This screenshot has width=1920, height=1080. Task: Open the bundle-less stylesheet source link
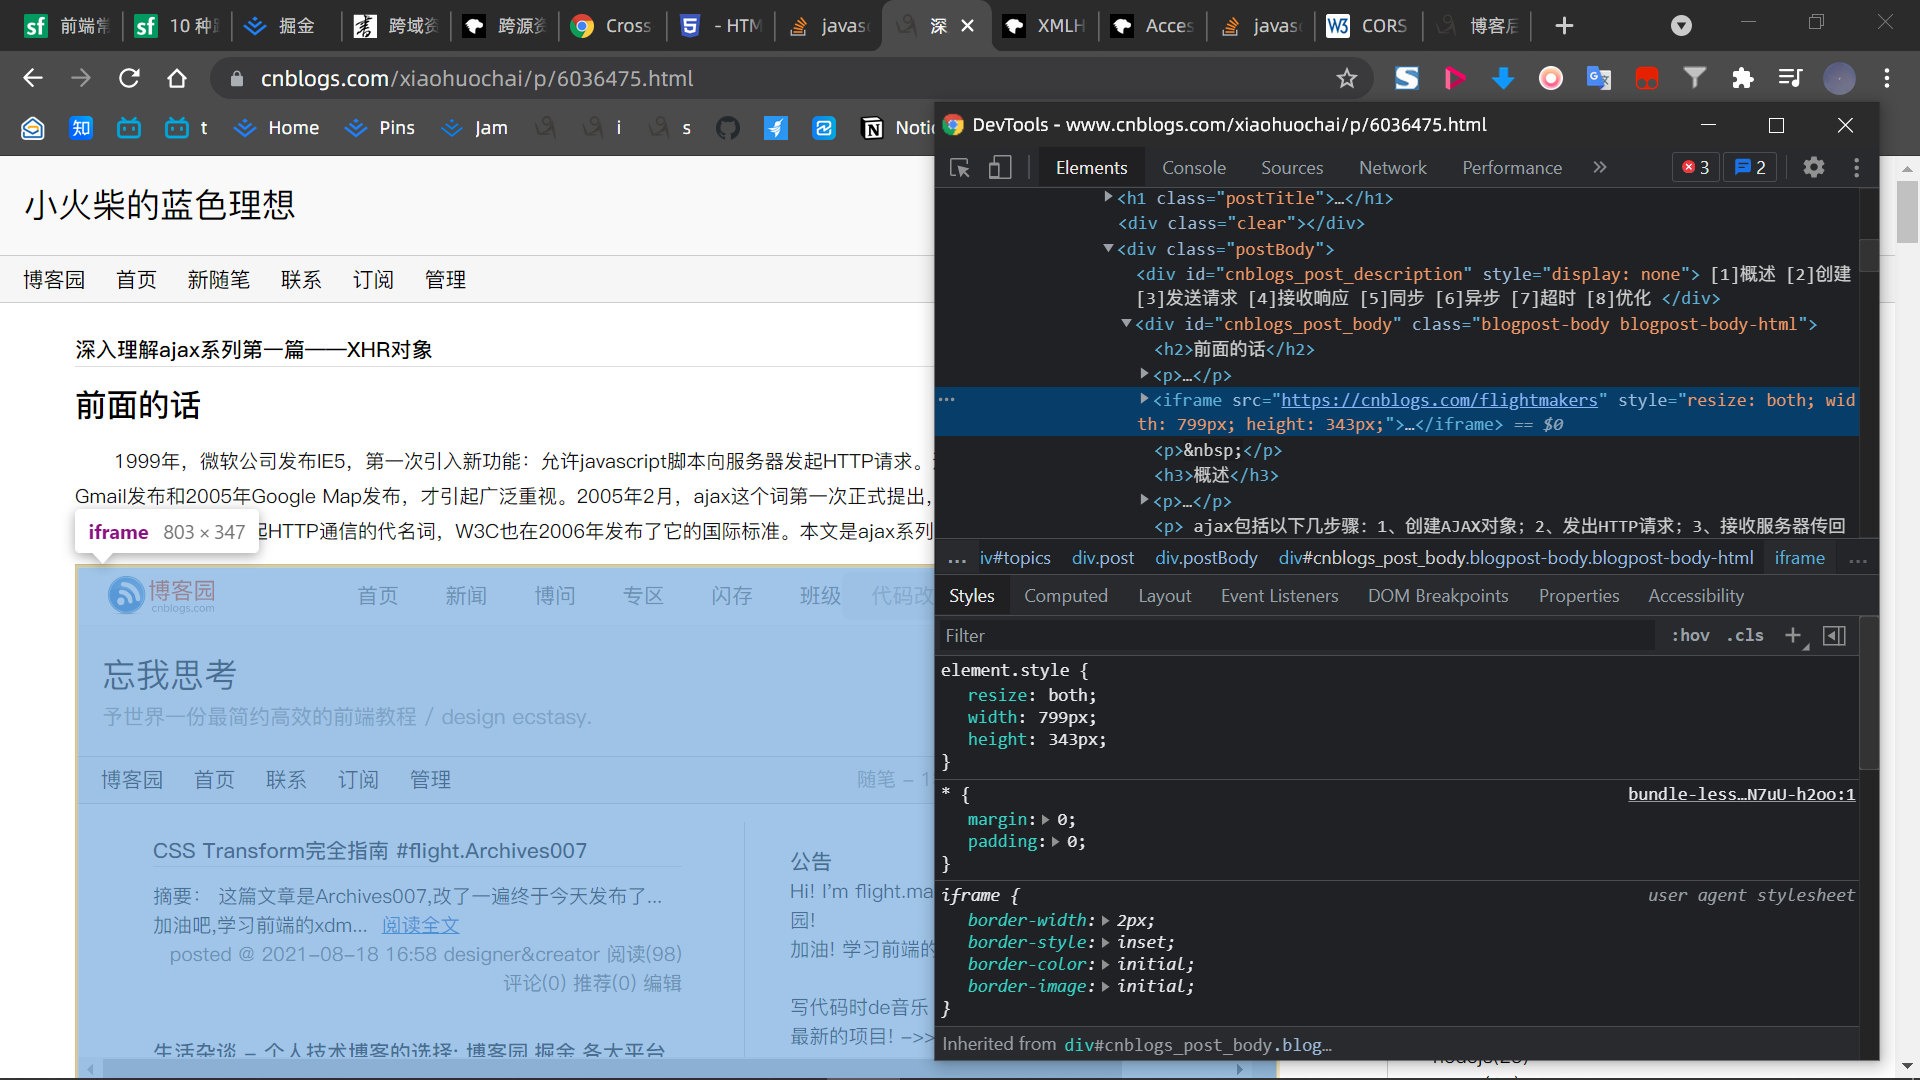coord(1741,795)
